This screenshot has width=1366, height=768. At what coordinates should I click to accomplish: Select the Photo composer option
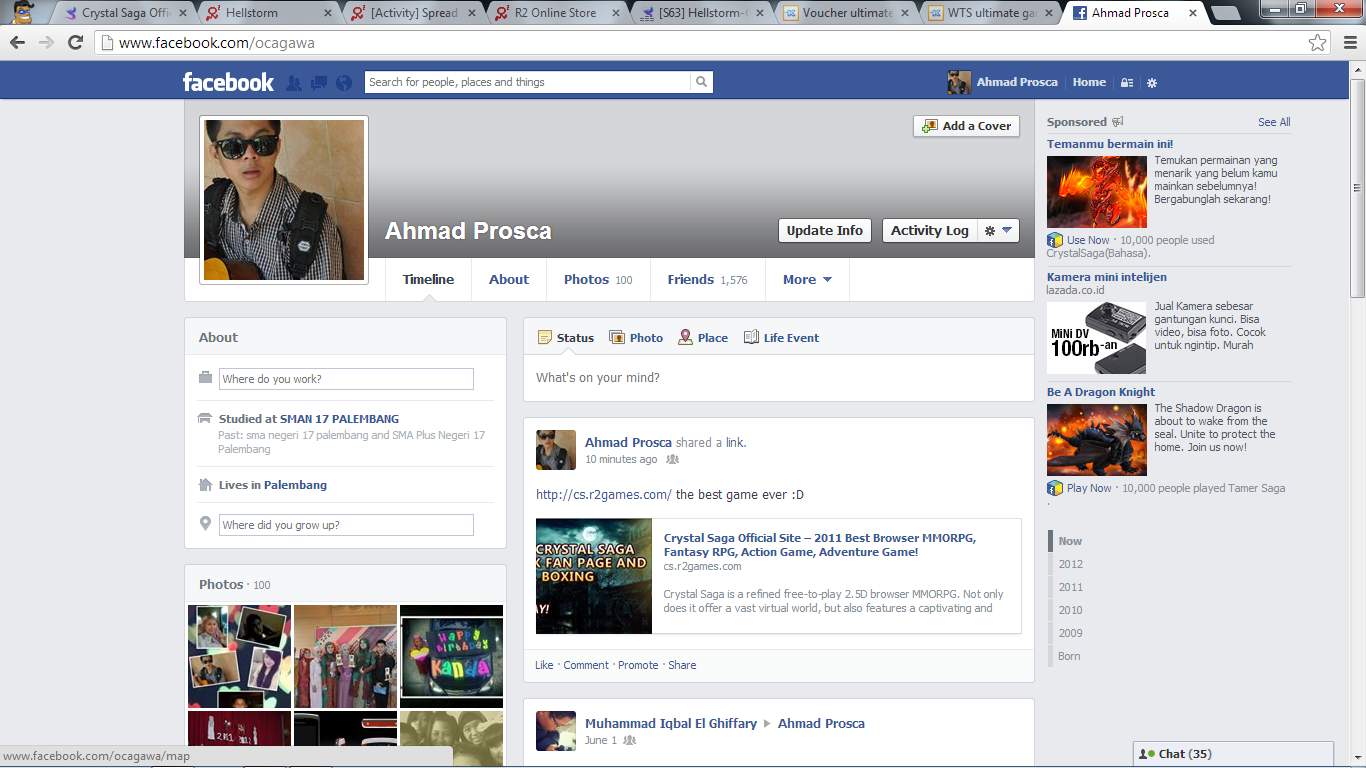pyautogui.click(x=636, y=338)
